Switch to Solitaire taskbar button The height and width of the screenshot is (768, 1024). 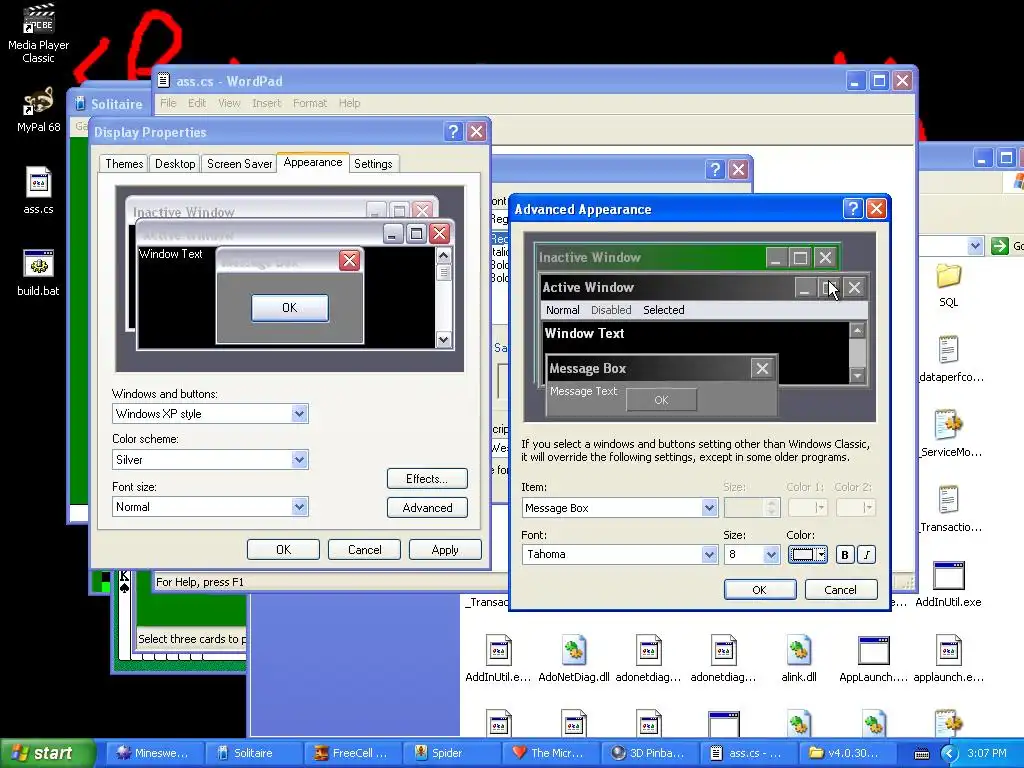[x=253, y=753]
